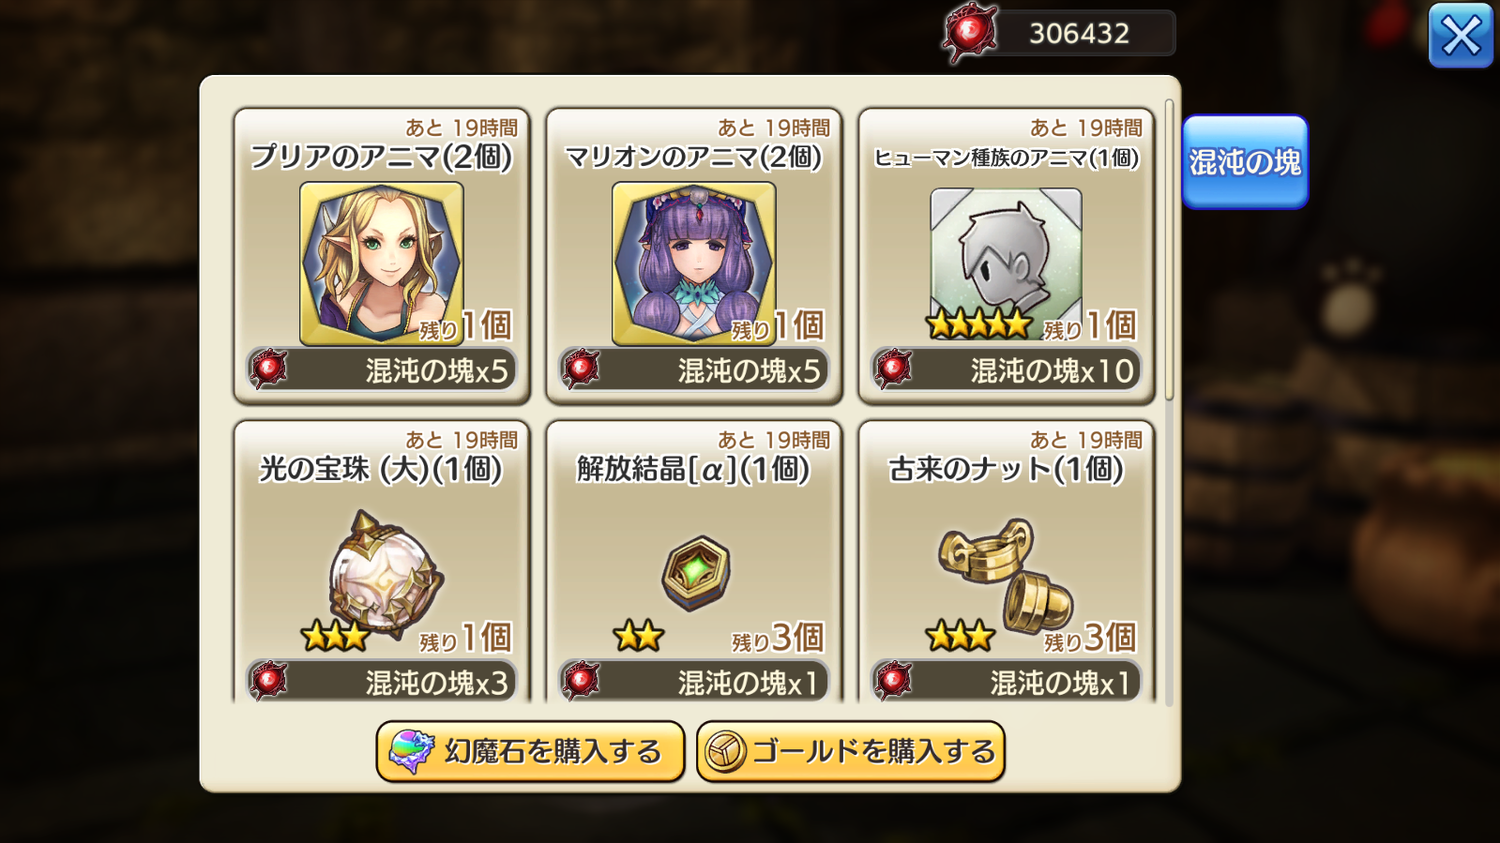Viewport: 1500px width, 843px height.
Task: Click the coin icon on ゴールド purchase button
Action: [x=725, y=752]
